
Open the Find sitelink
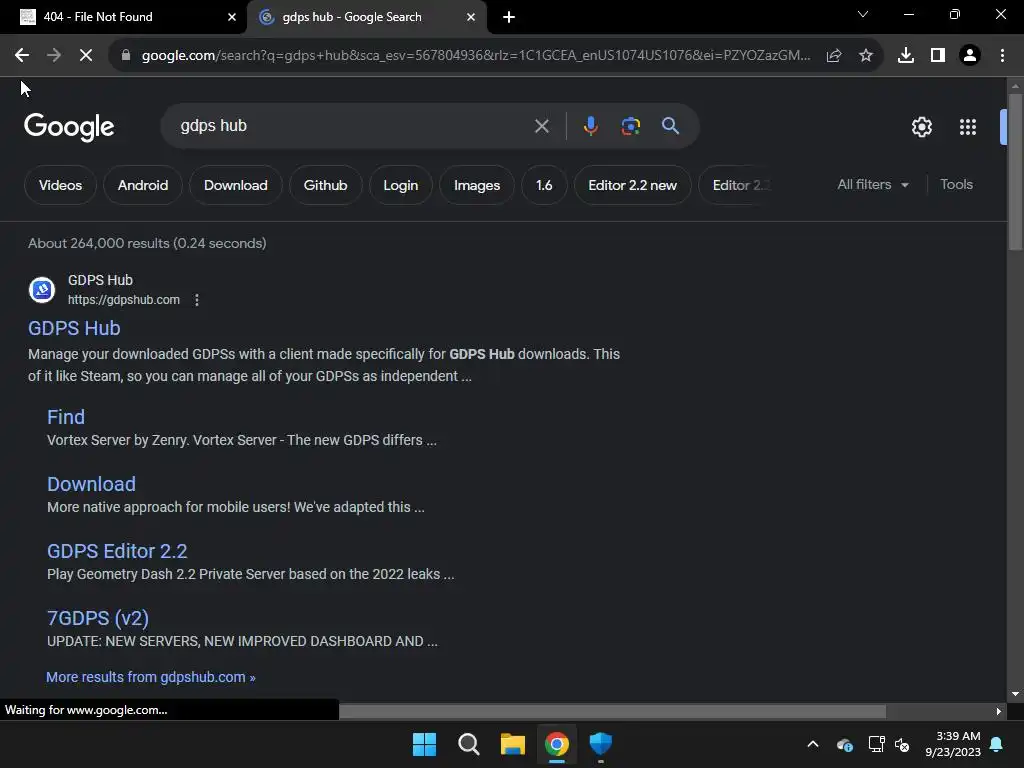point(66,417)
